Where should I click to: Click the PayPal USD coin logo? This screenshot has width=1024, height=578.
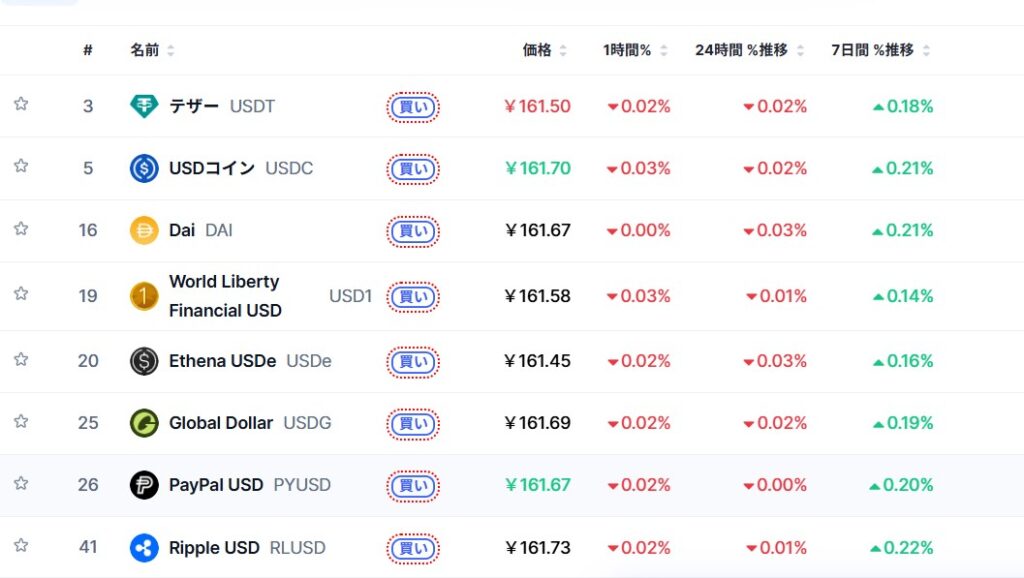144,485
